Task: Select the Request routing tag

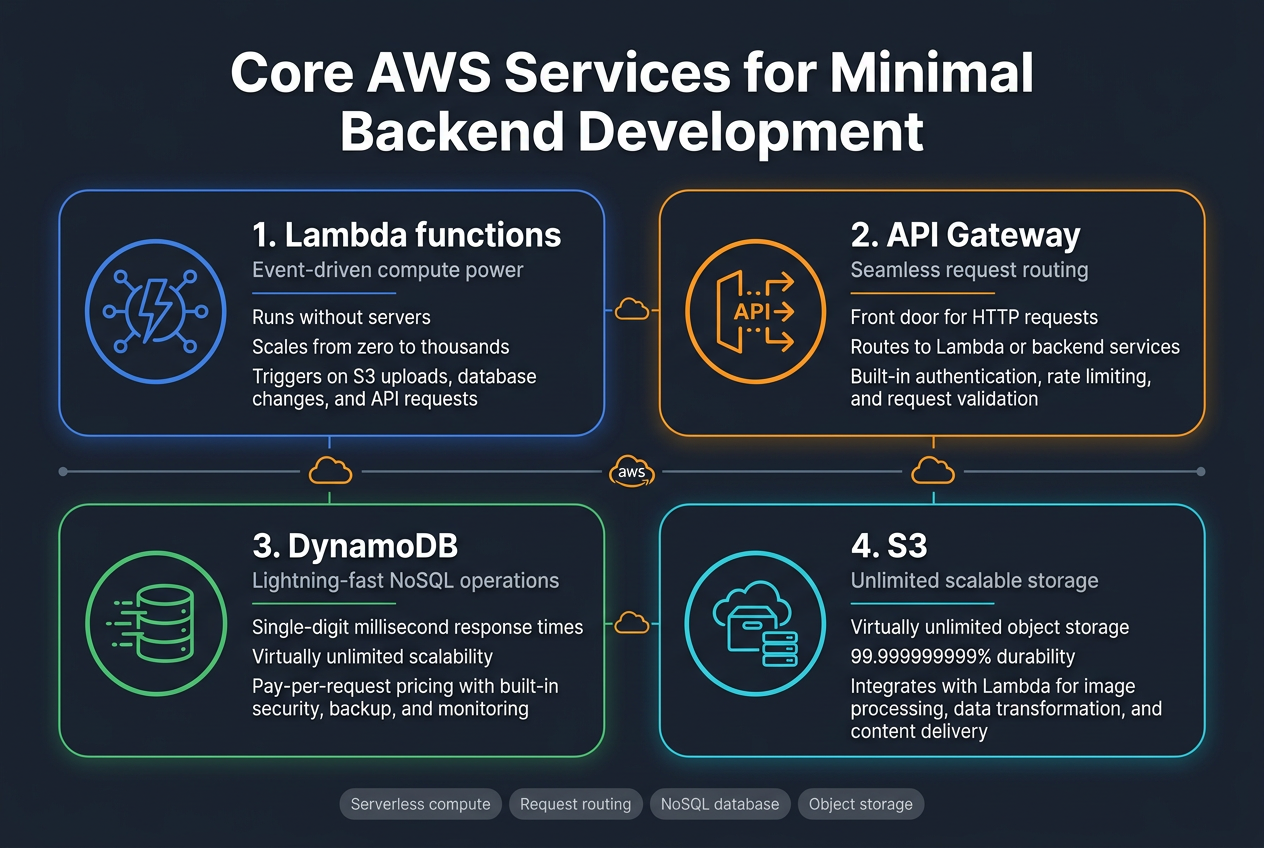Action: point(575,804)
